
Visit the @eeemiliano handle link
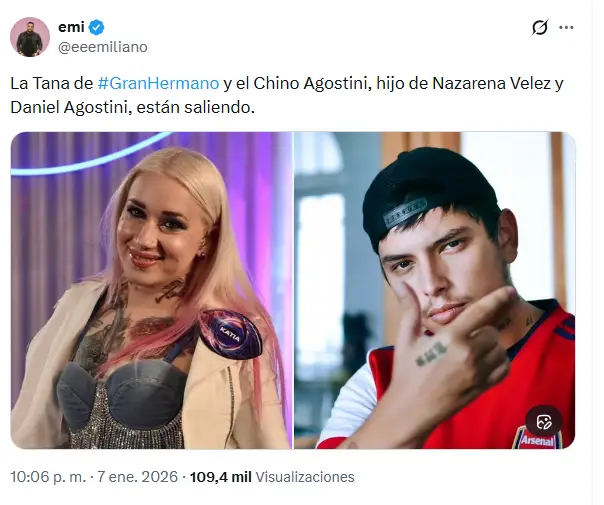coord(103,47)
